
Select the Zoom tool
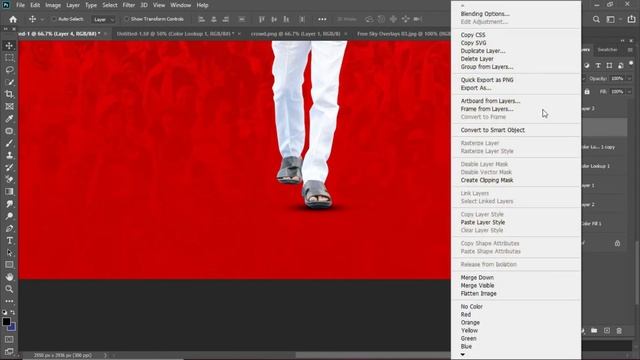point(9,289)
